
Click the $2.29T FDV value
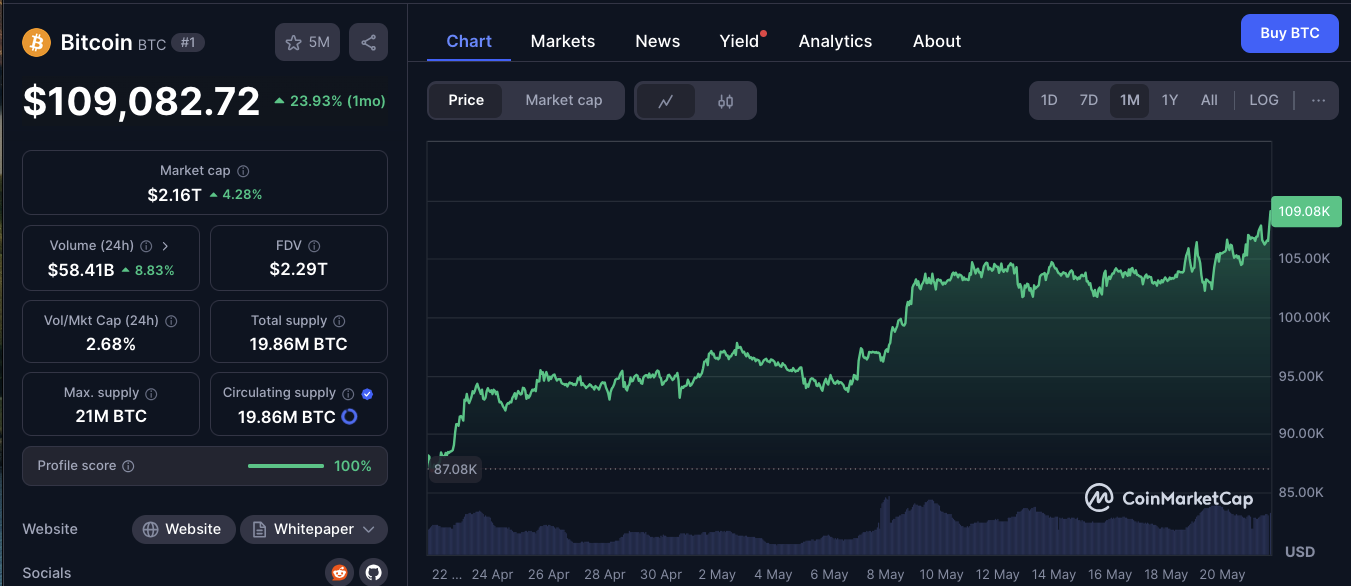299,269
